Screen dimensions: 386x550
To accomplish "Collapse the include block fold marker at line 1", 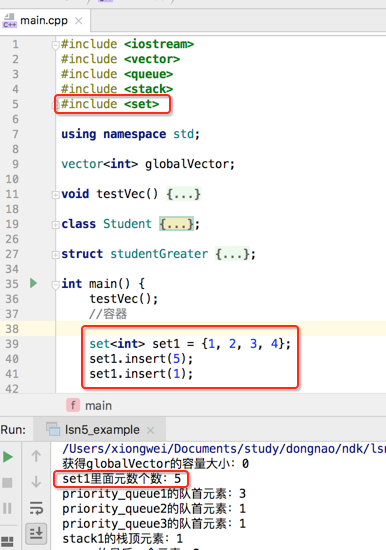I will (55, 45).
